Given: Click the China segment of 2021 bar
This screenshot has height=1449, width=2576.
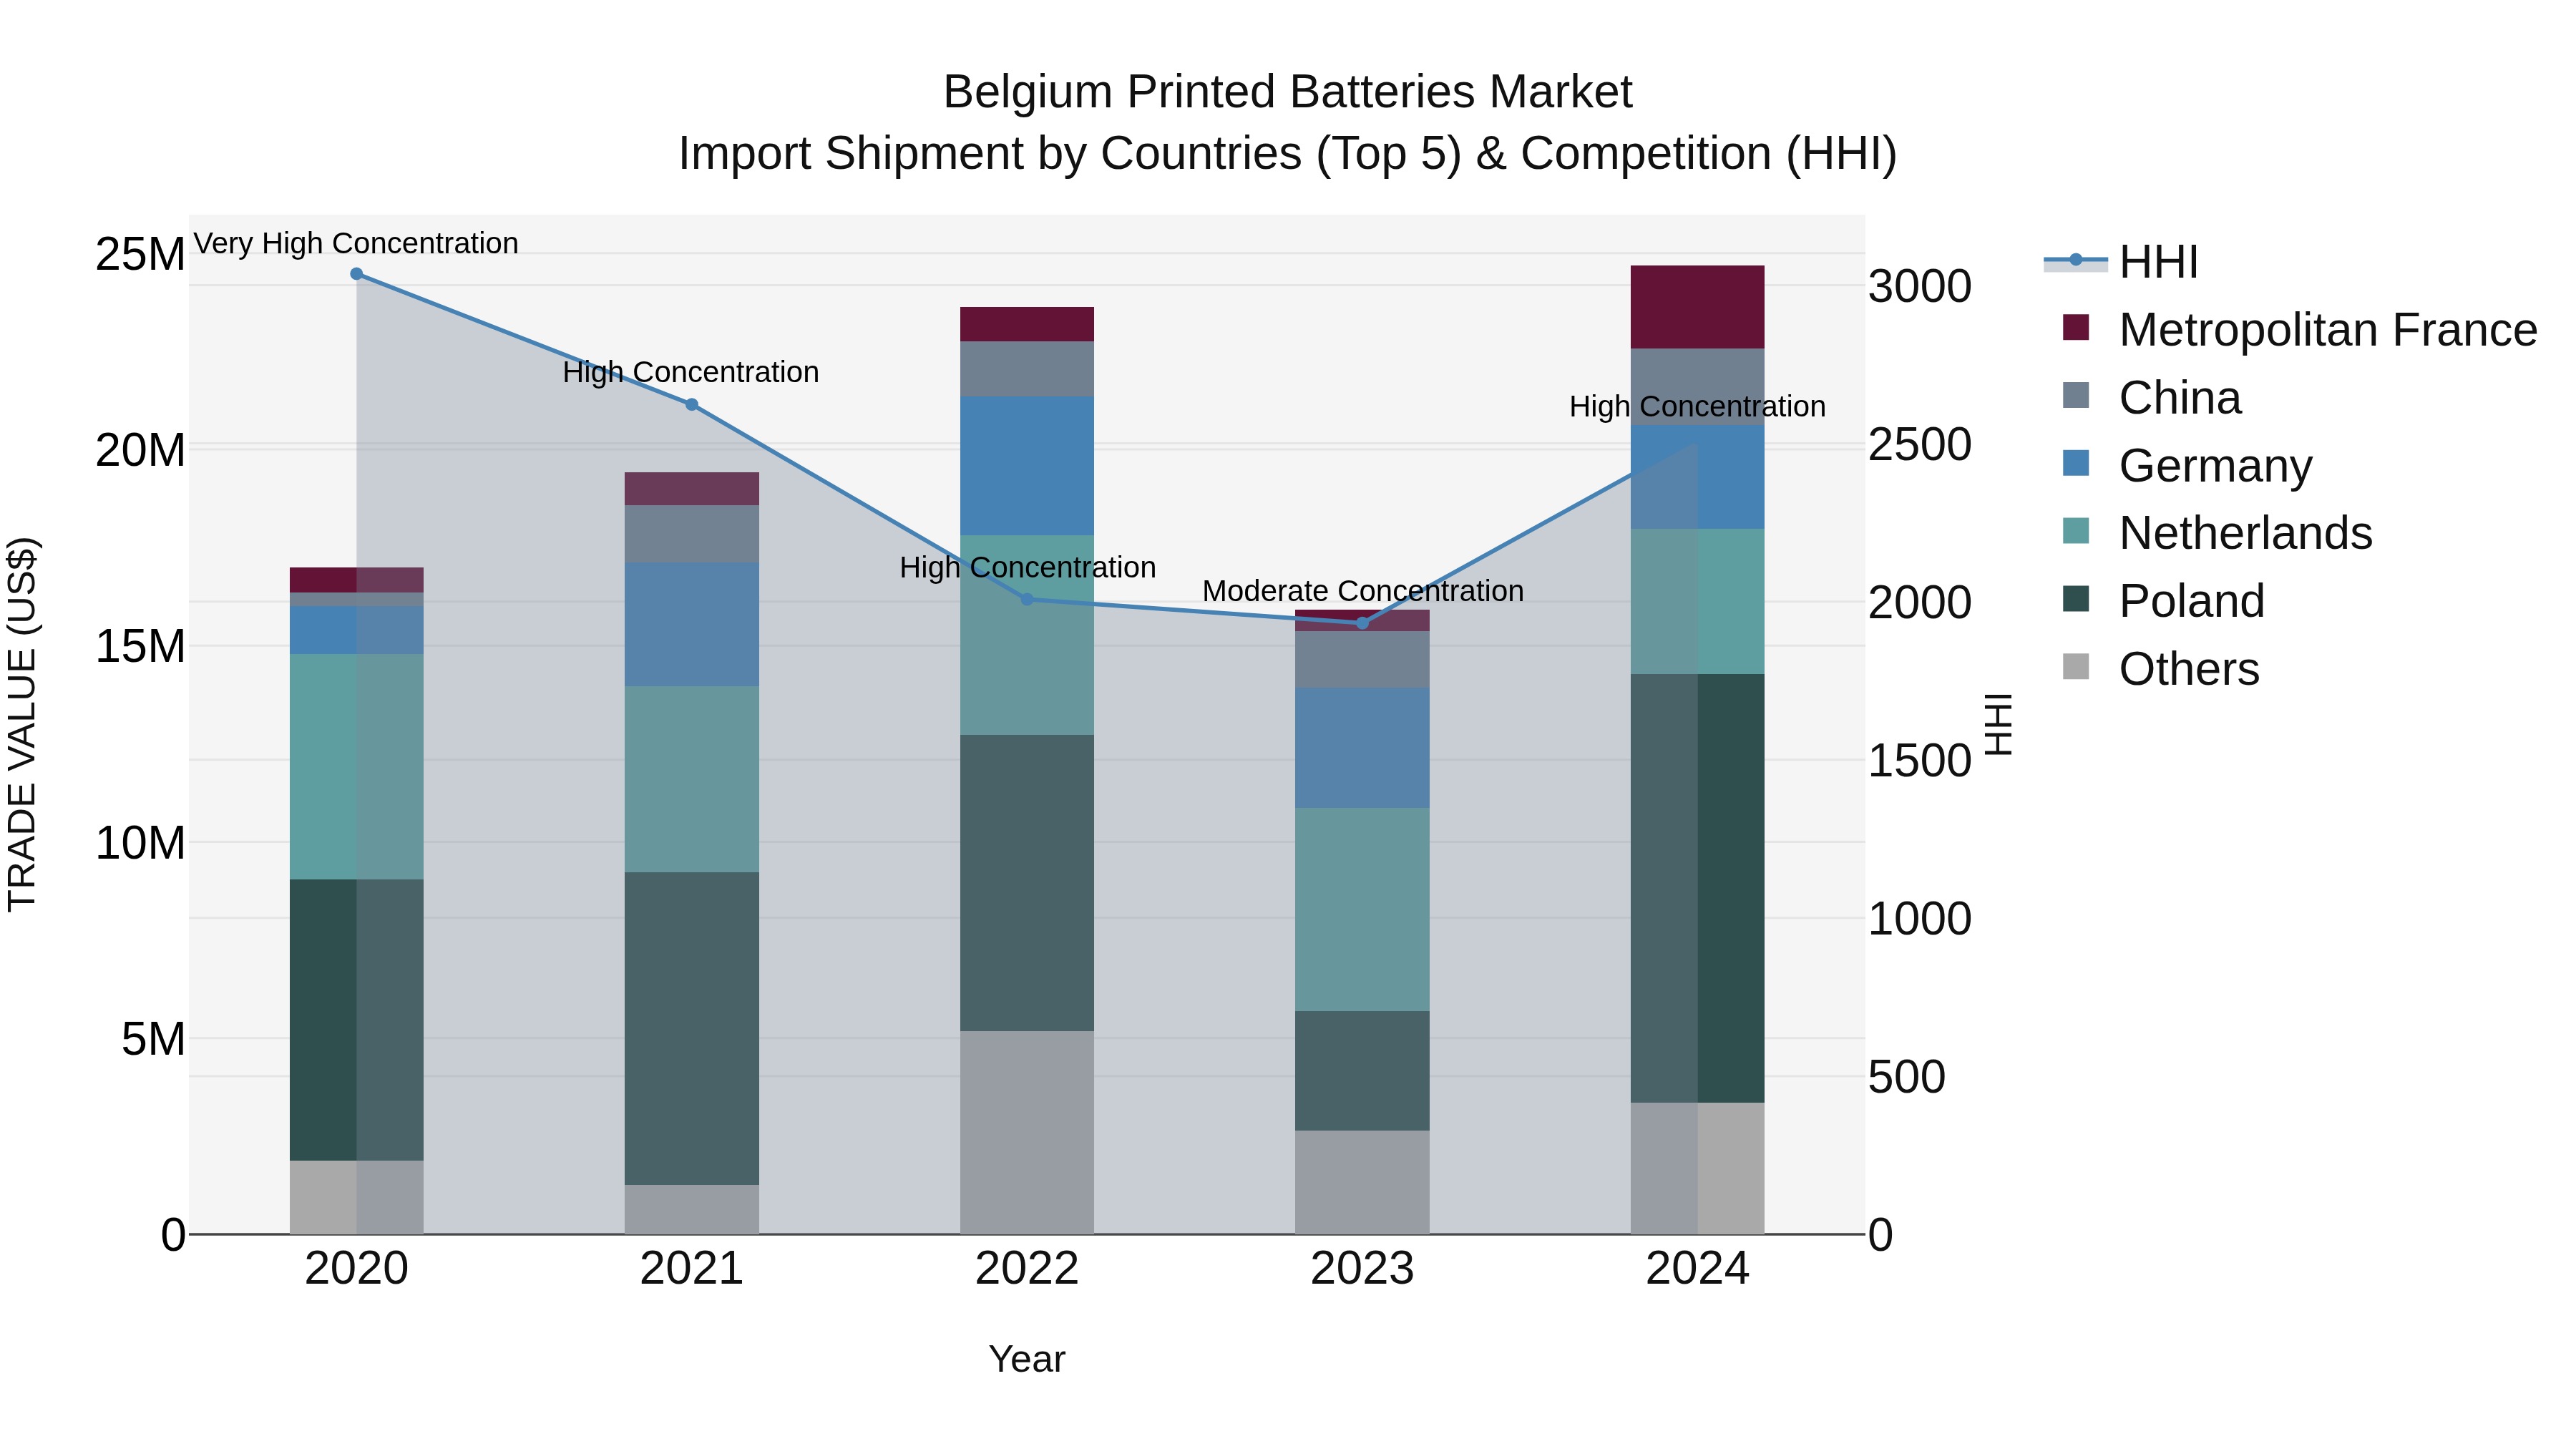Looking at the screenshot, I should (x=692, y=533).
